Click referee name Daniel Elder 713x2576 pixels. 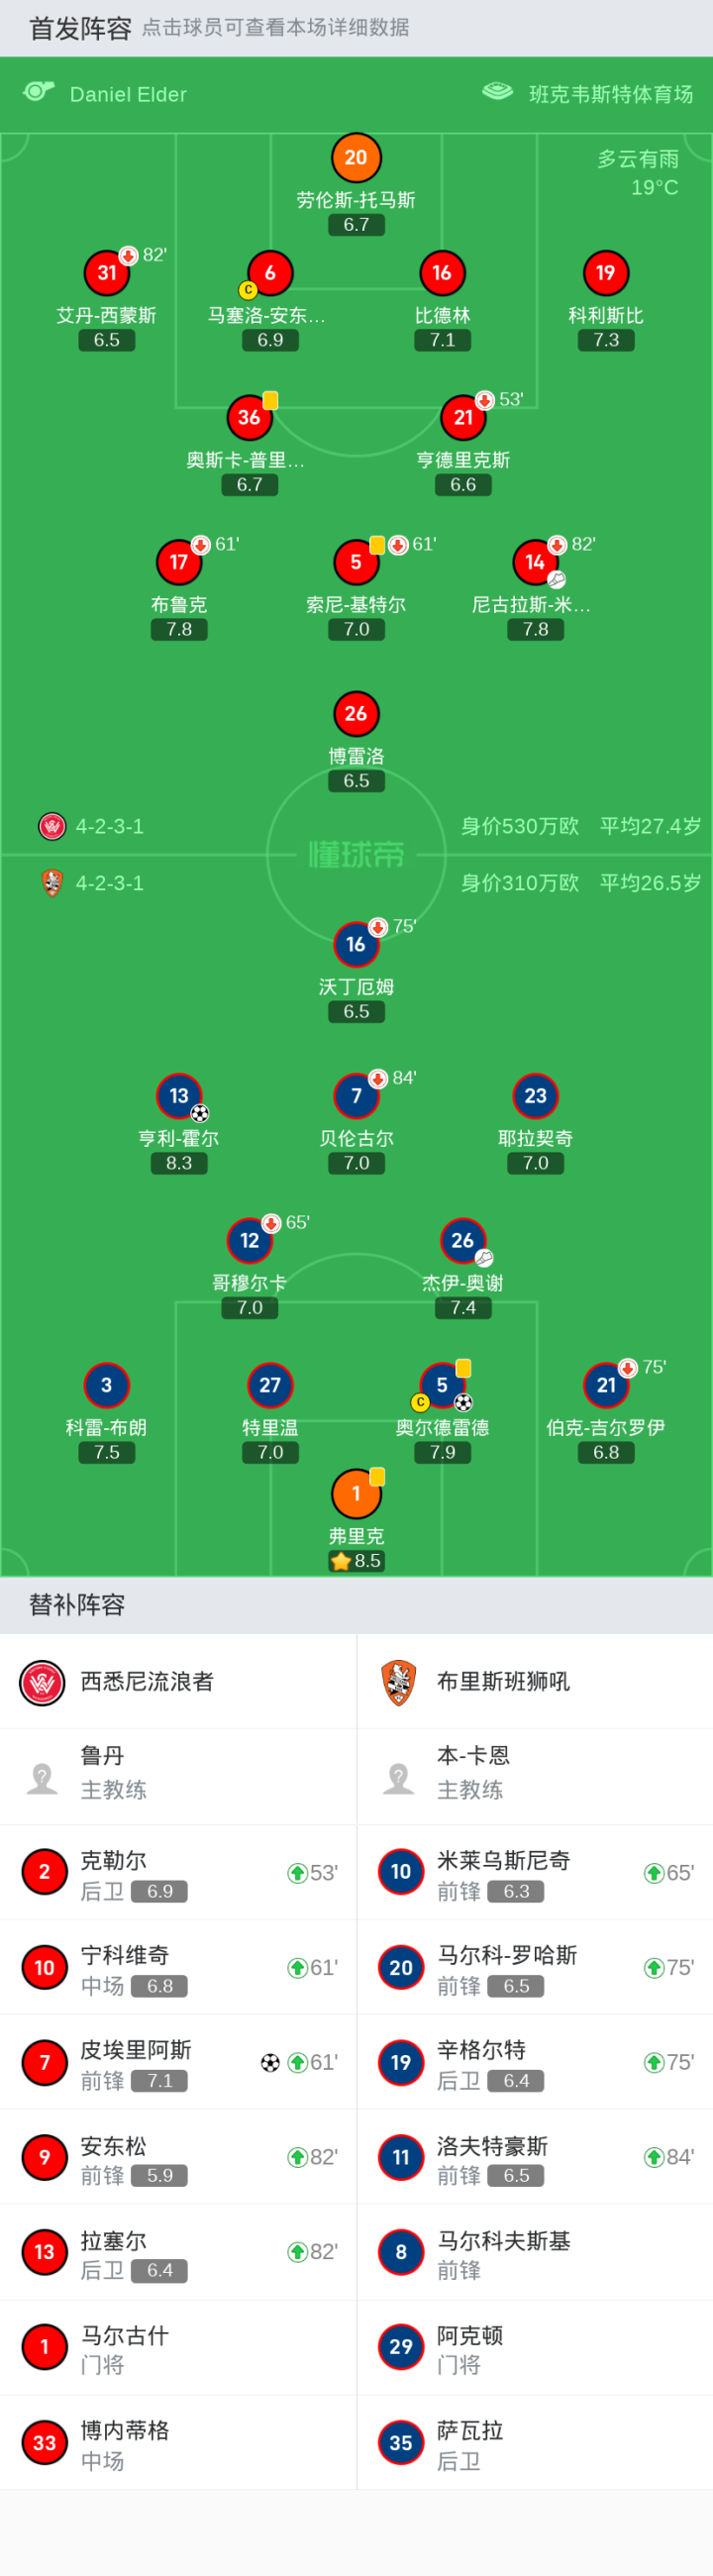(x=128, y=94)
